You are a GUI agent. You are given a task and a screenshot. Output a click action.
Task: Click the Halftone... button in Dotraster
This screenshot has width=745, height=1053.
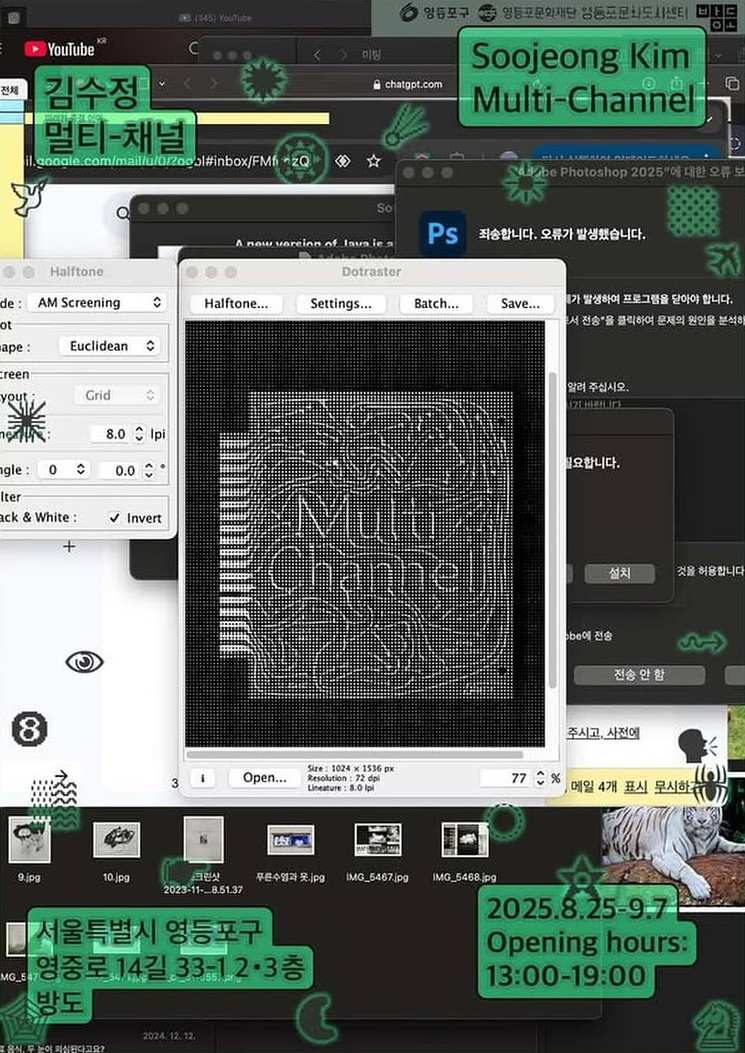236,304
